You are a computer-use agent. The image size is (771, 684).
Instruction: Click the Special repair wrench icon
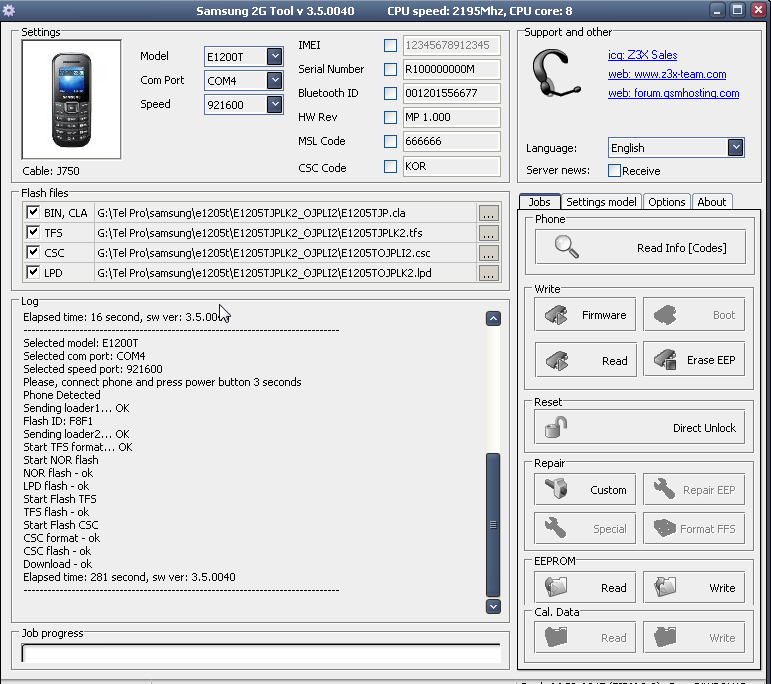coord(556,528)
